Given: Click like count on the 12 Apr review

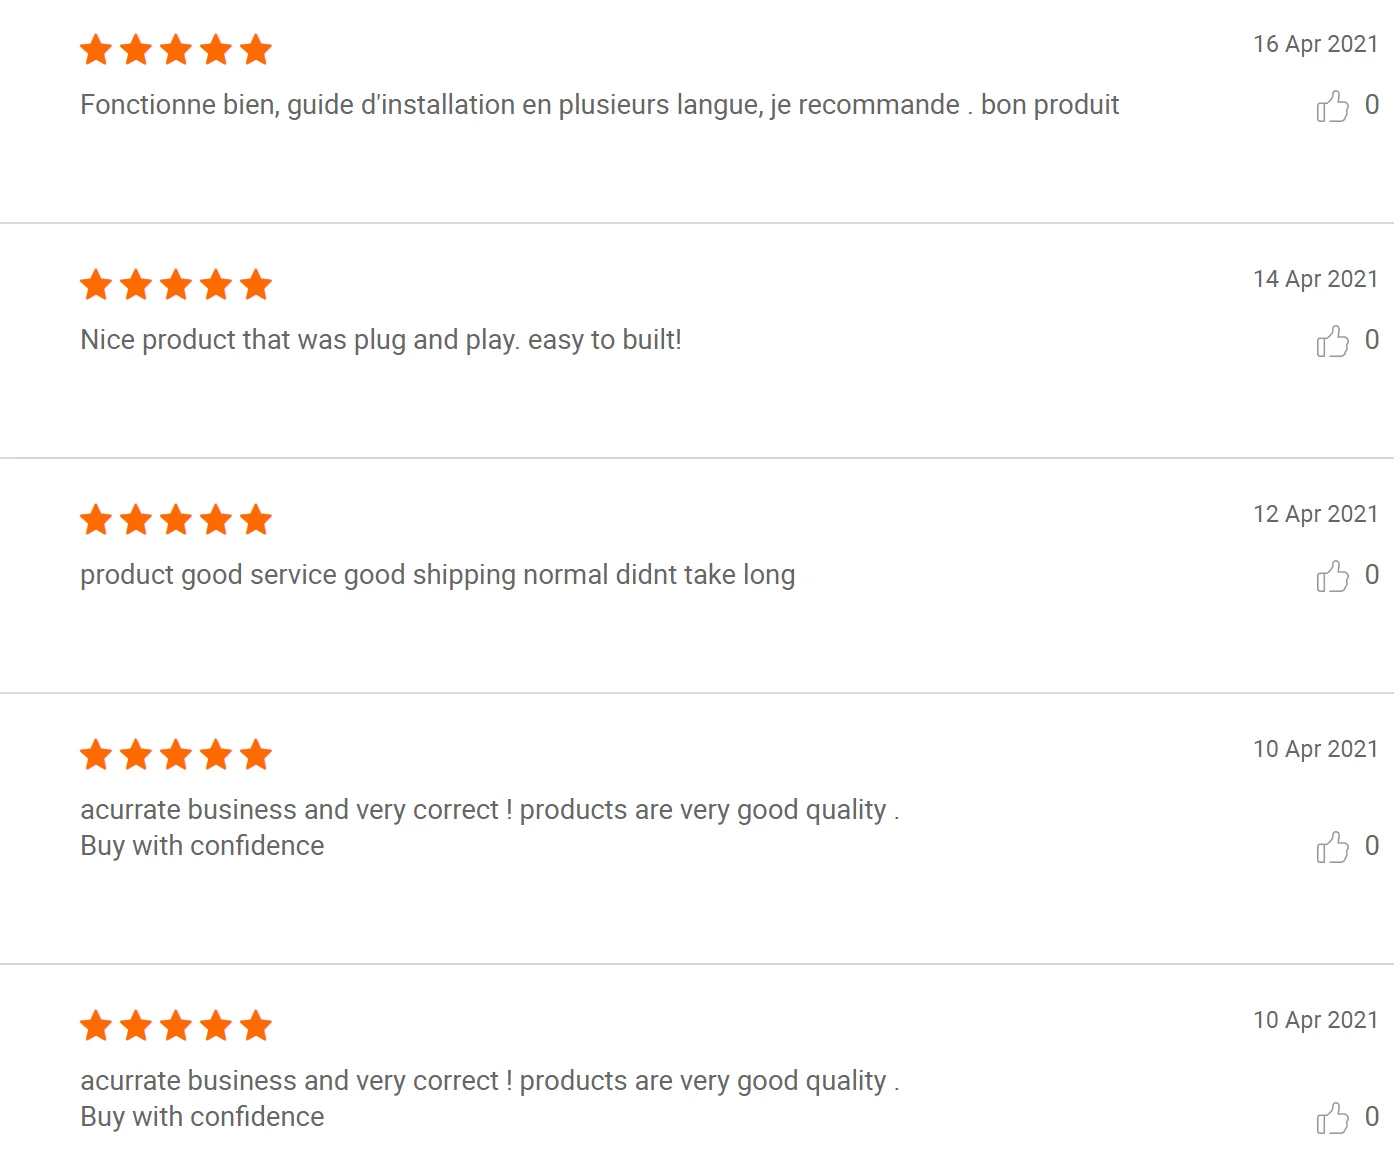Looking at the screenshot, I should [1372, 575].
